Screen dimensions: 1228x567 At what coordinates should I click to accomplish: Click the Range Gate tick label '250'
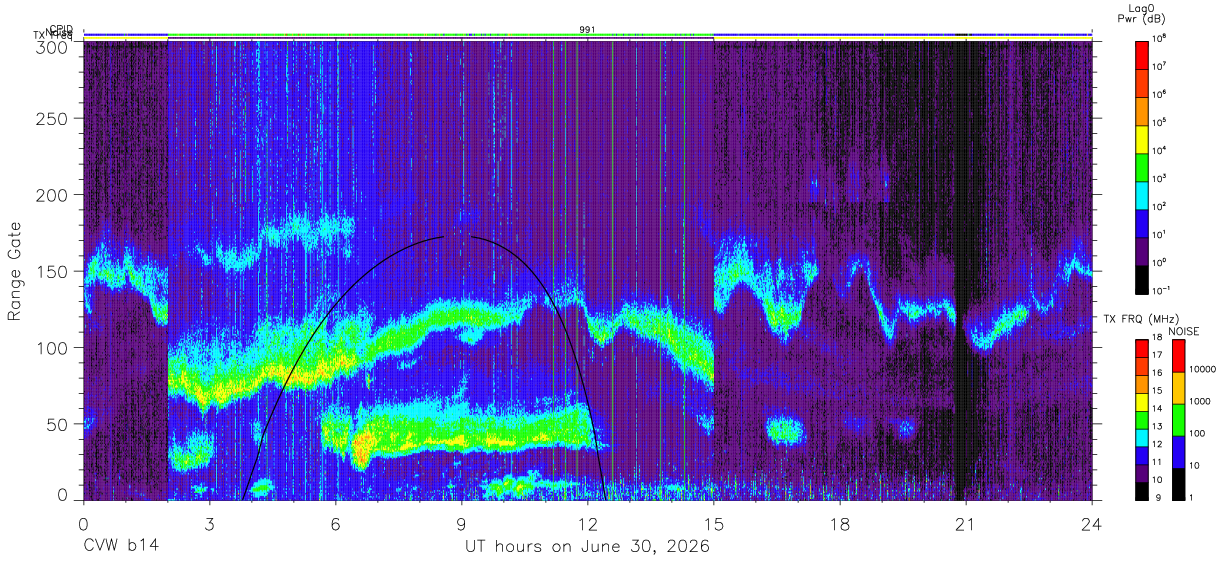[x=53, y=119]
